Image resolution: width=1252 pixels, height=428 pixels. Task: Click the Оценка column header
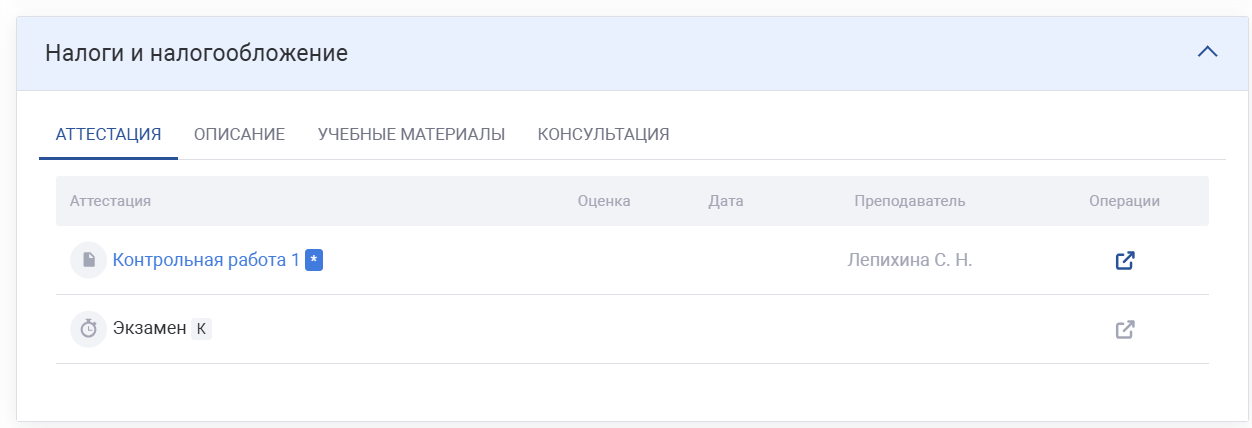[604, 201]
